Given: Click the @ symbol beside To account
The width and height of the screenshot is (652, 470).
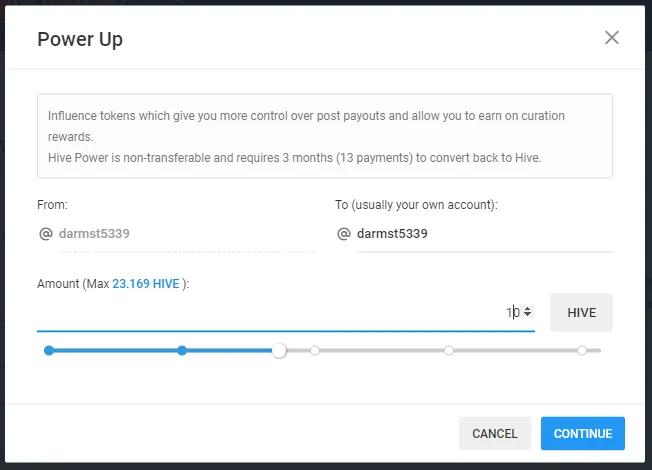Looking at the screenshot, I should pyautogui.click(x=343, y=234).
